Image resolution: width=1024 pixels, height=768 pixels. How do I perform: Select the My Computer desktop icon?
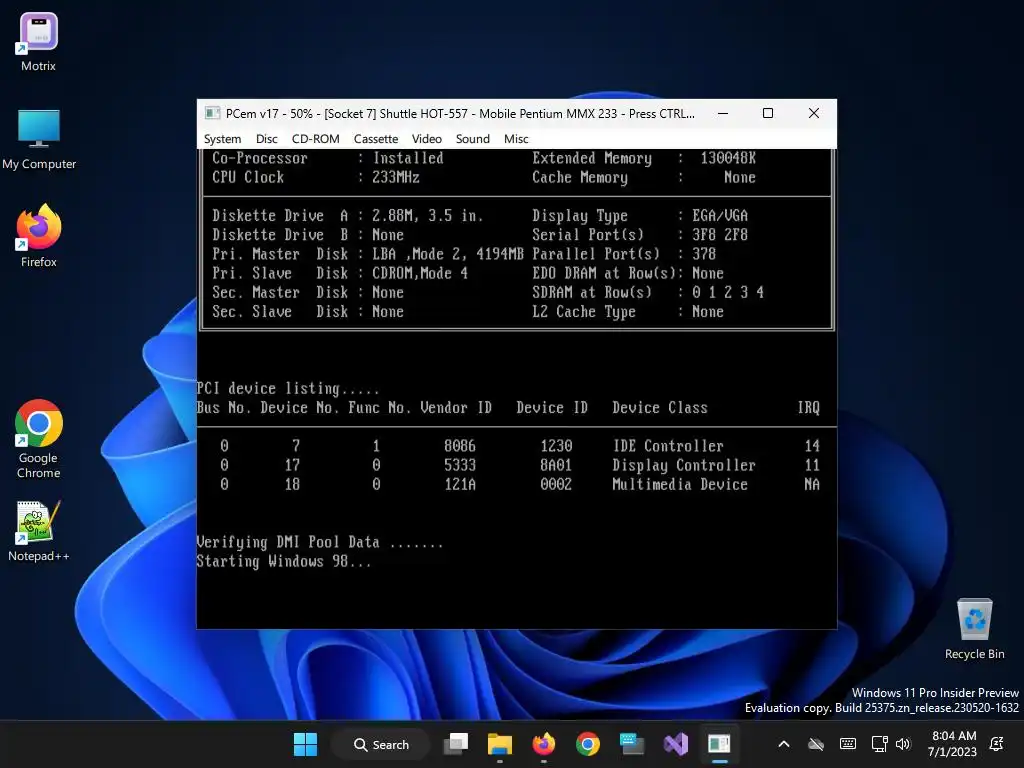39,139
